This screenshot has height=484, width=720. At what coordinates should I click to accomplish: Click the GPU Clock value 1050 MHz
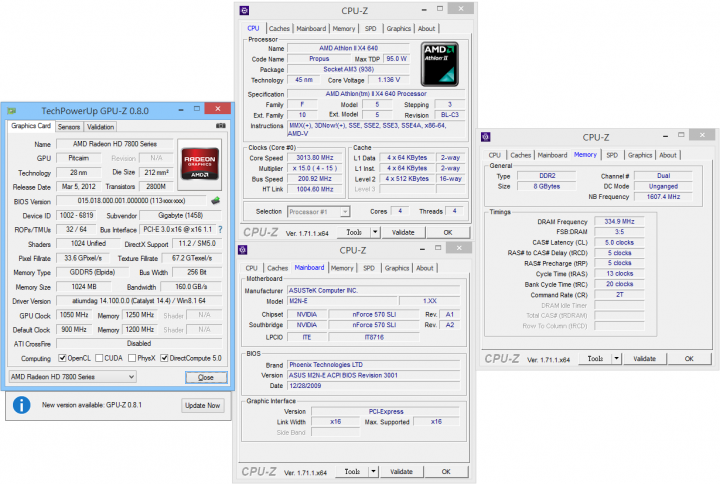pyautogui.click(x=74, y=315)
